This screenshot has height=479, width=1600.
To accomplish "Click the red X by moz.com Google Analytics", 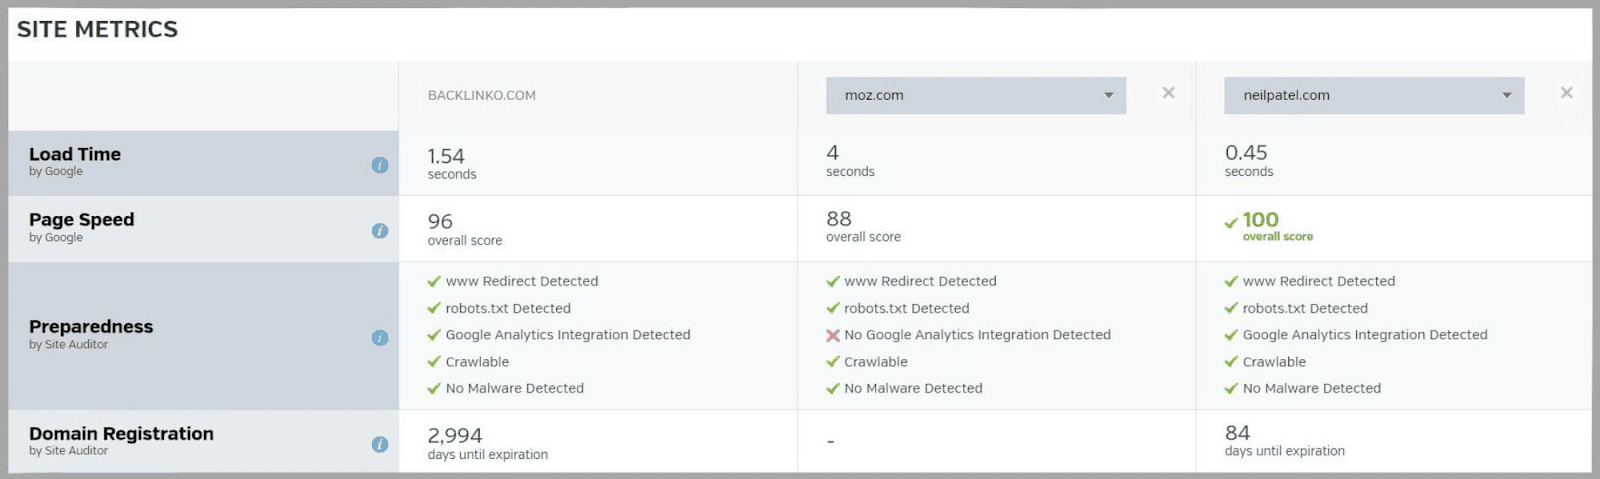I will [x=832, y=336].
